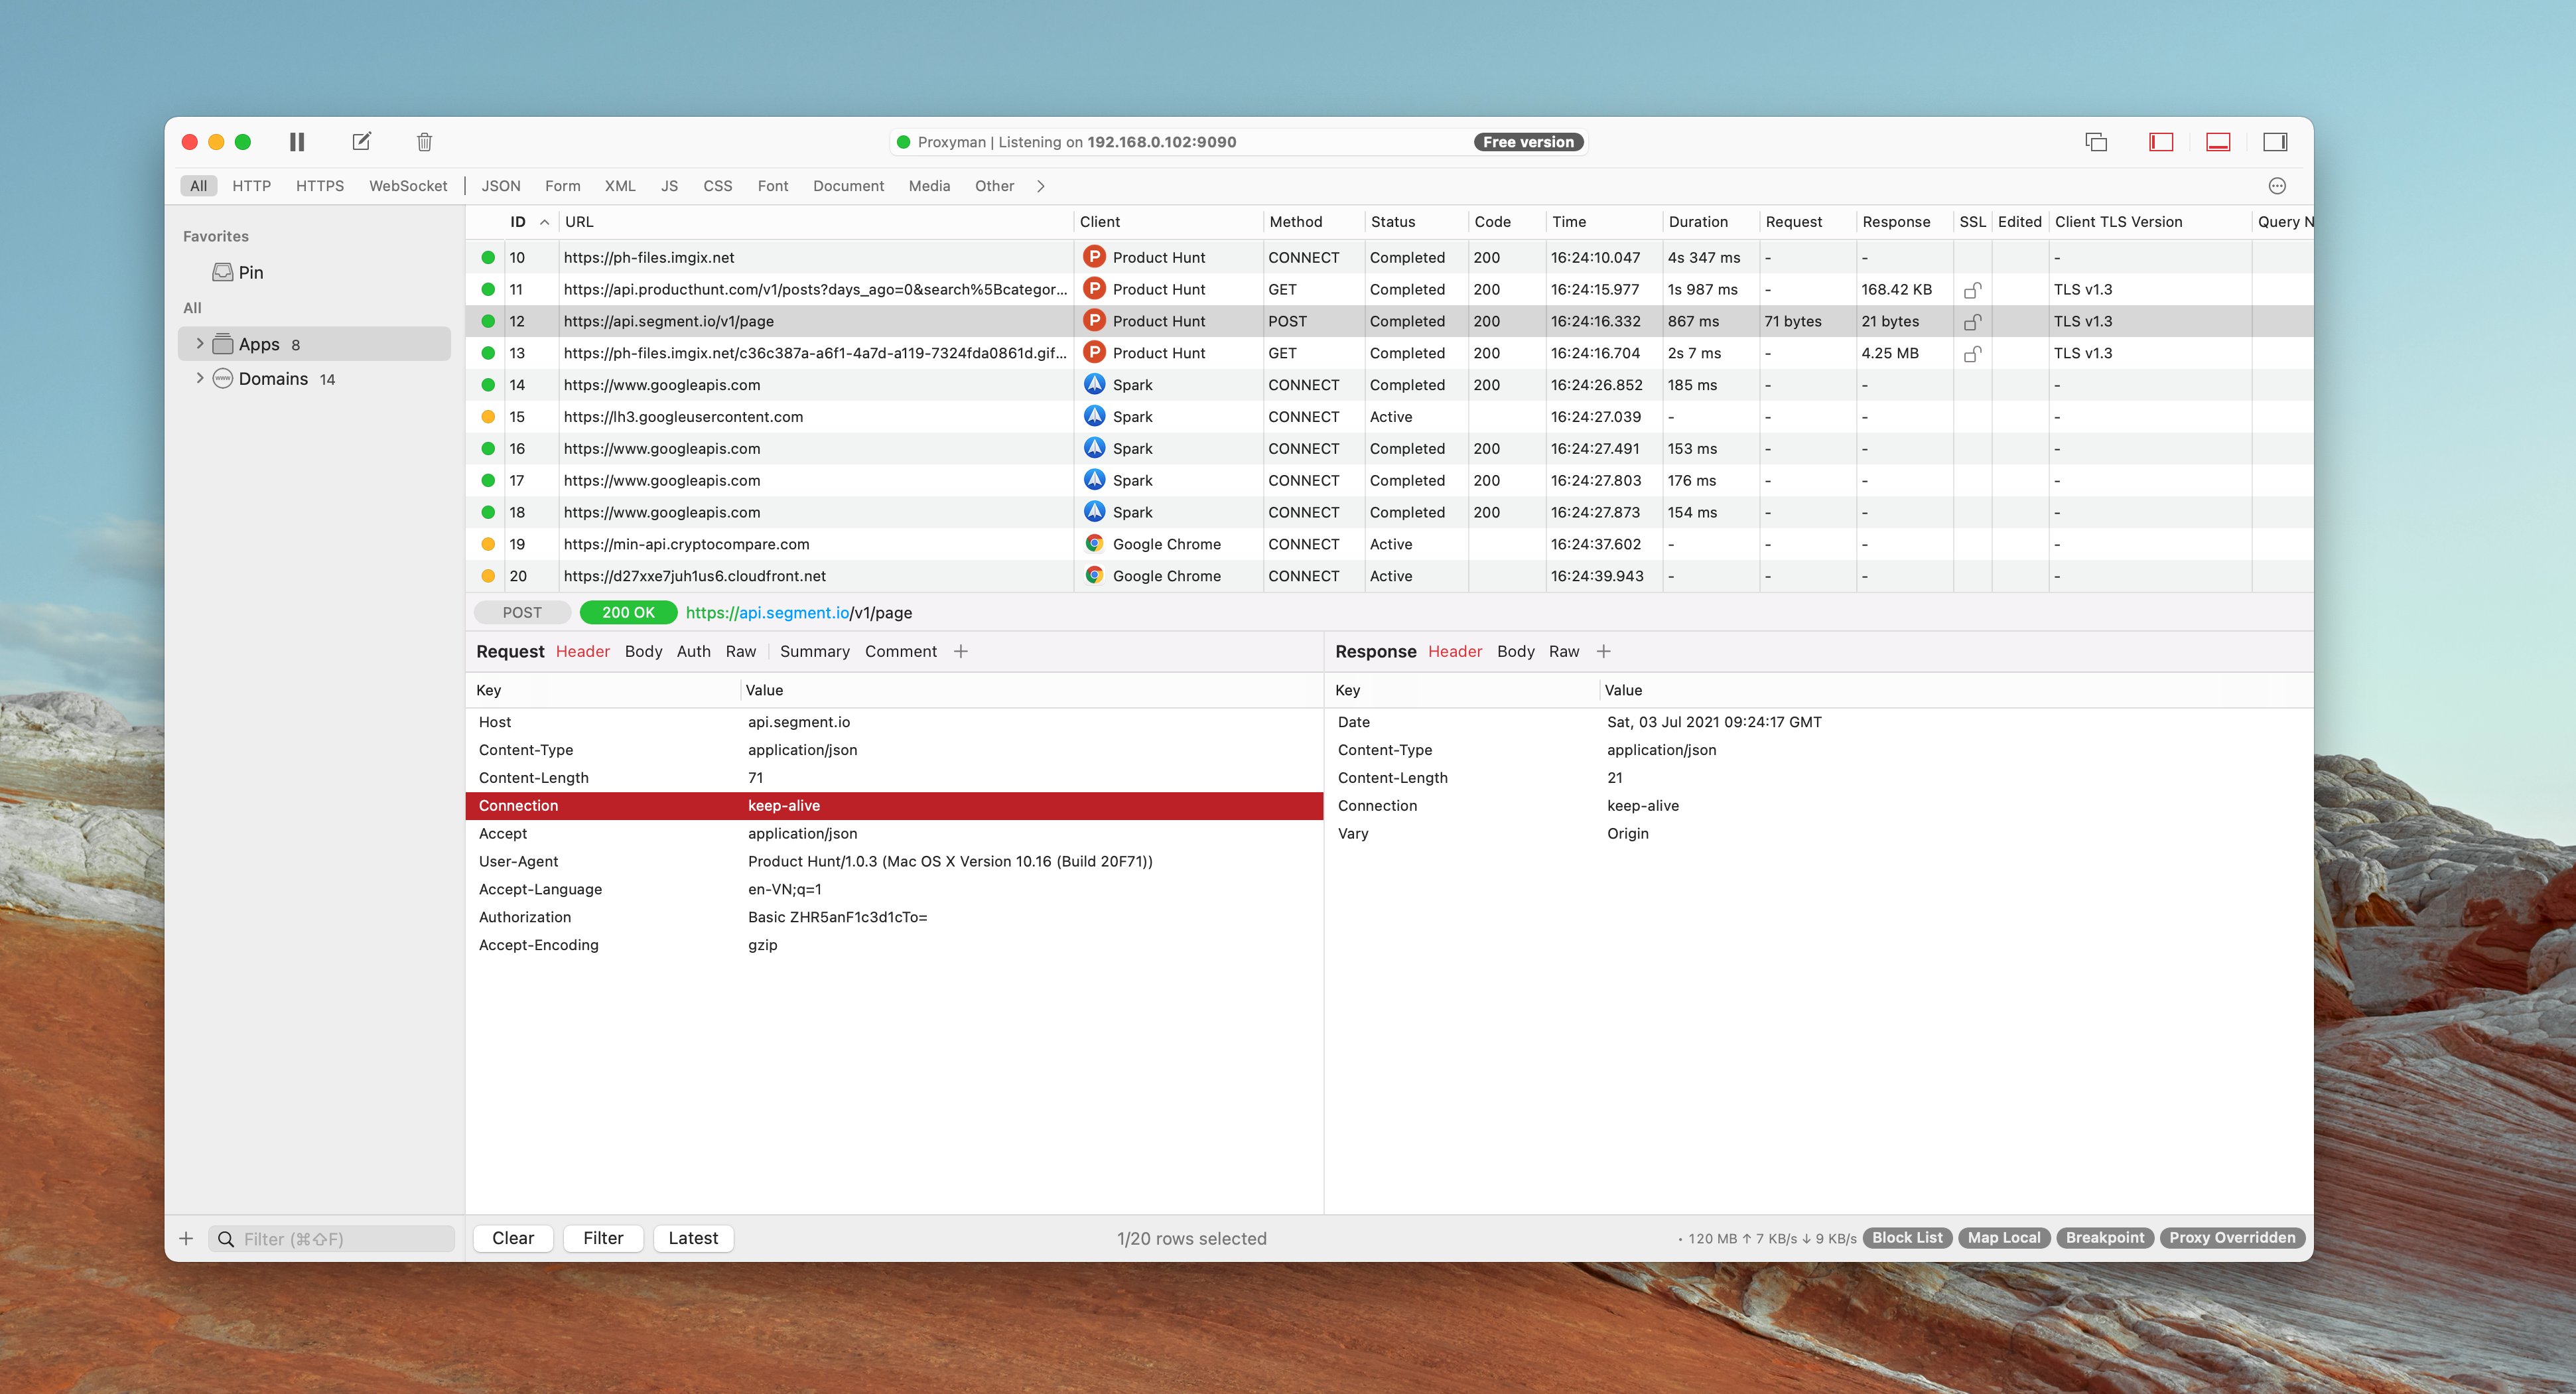Add a new request tab with plus icon
Screen dimensions: 2576x1394
pyautogui.click(x=961, y=651)
